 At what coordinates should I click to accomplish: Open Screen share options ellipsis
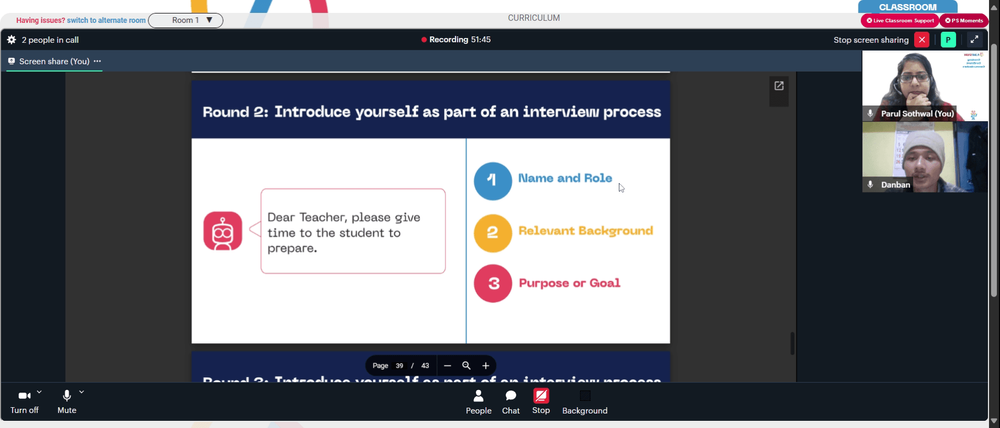(x=97, y=61)
